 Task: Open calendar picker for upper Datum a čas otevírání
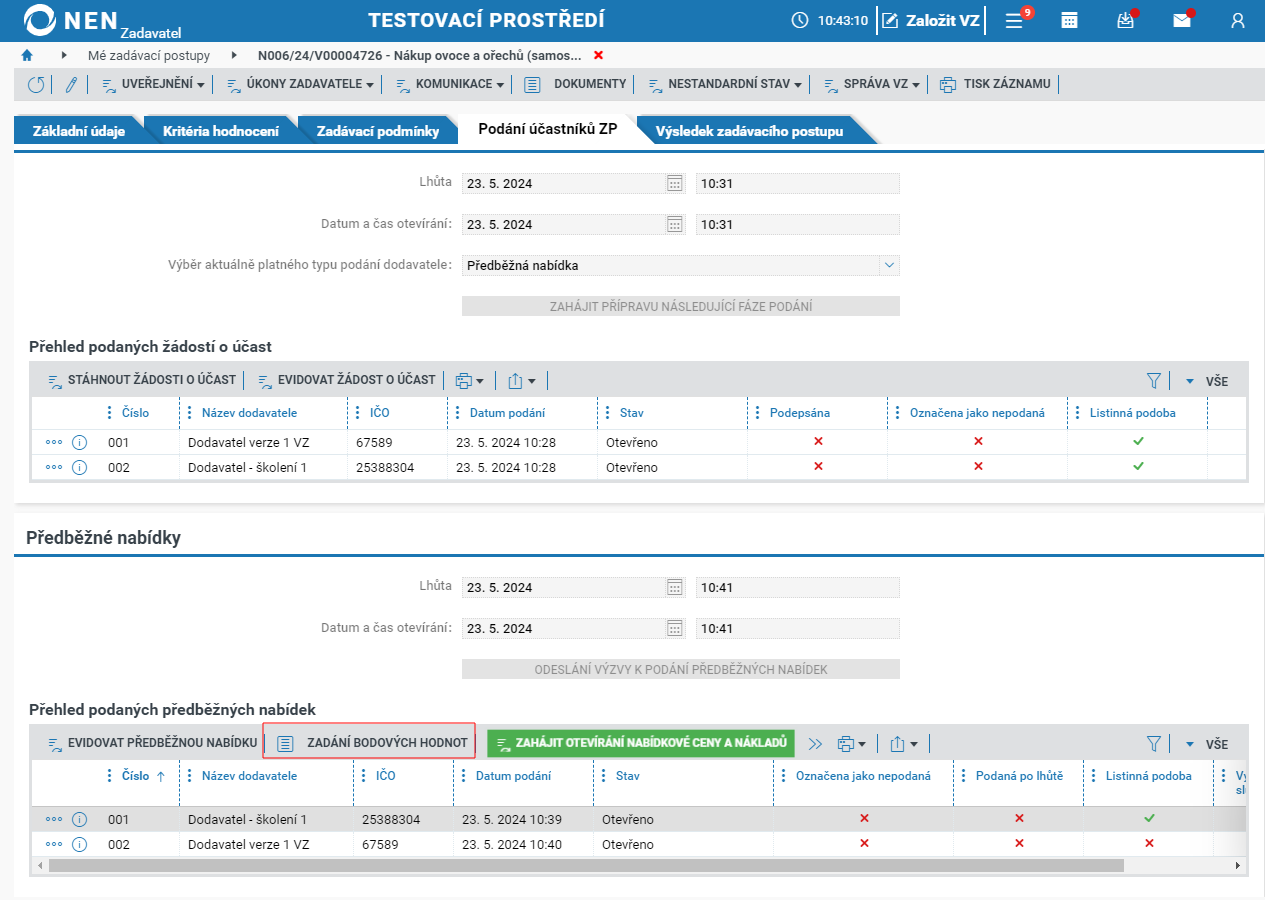coord(675,224)
